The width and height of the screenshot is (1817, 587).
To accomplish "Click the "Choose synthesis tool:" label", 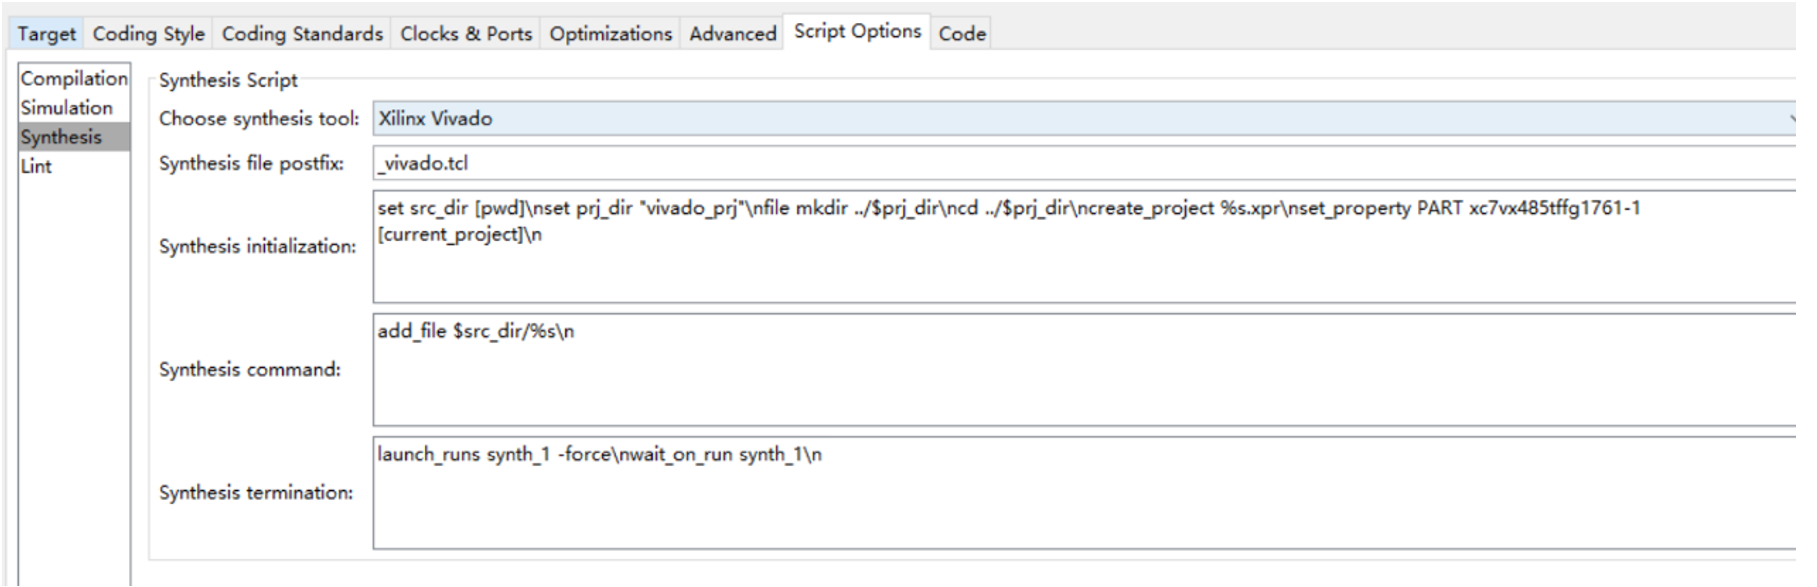I will point(259,119).
